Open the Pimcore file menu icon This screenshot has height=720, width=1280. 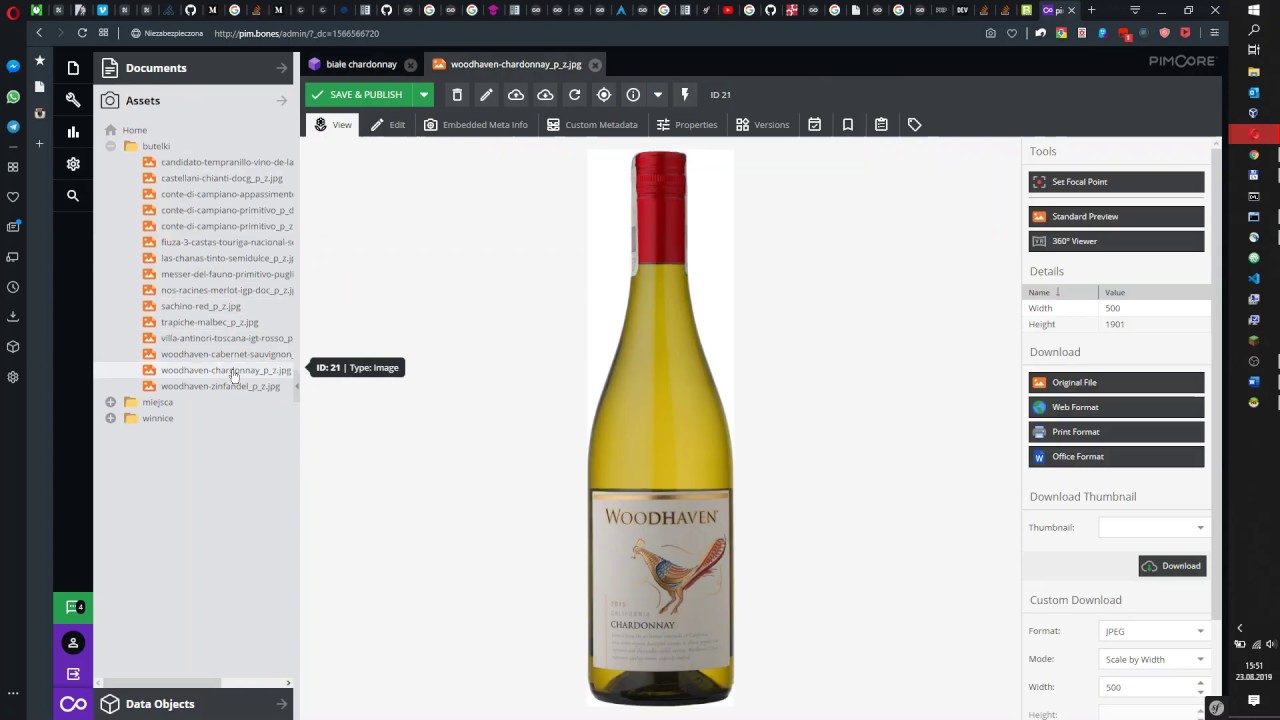click(x=73, y=68)
